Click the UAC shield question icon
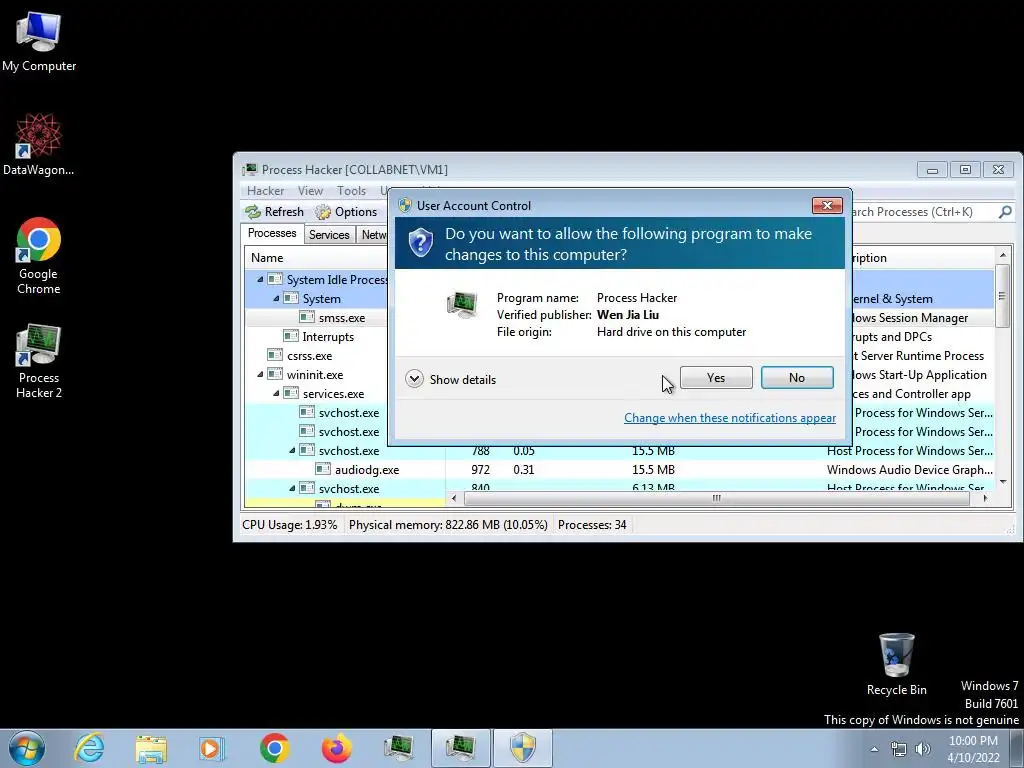Screen dimensions: 1024x768 pyautogui.click(x=421, y=242)
